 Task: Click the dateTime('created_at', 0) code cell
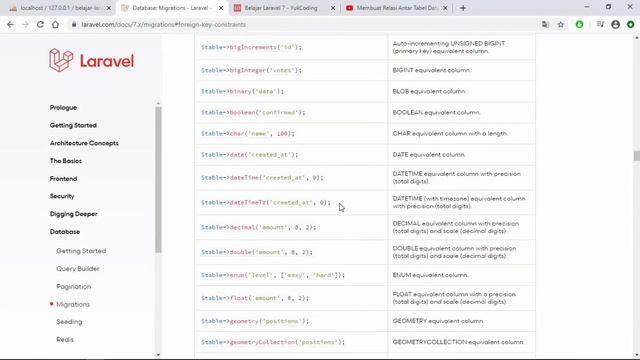[291, 178]
